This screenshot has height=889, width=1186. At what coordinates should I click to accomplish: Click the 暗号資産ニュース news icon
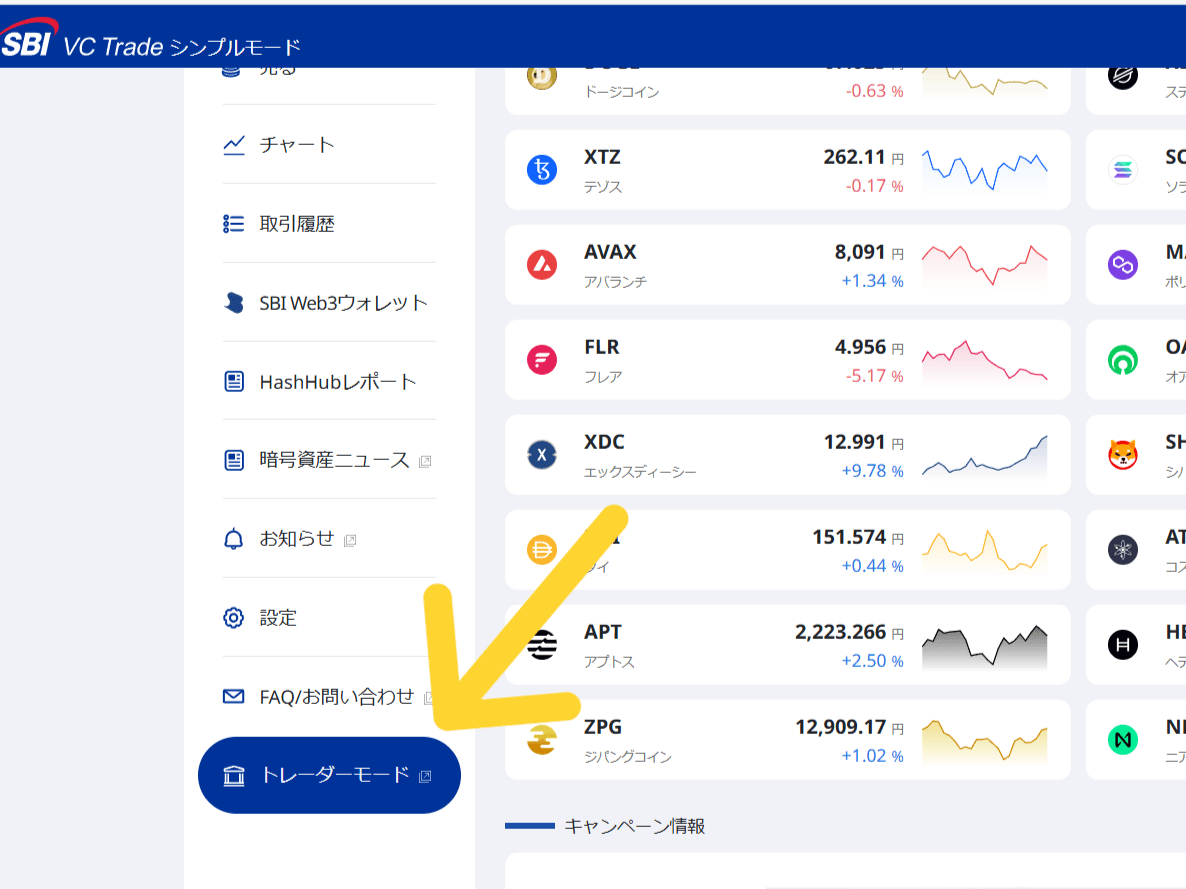click(233, 459)
